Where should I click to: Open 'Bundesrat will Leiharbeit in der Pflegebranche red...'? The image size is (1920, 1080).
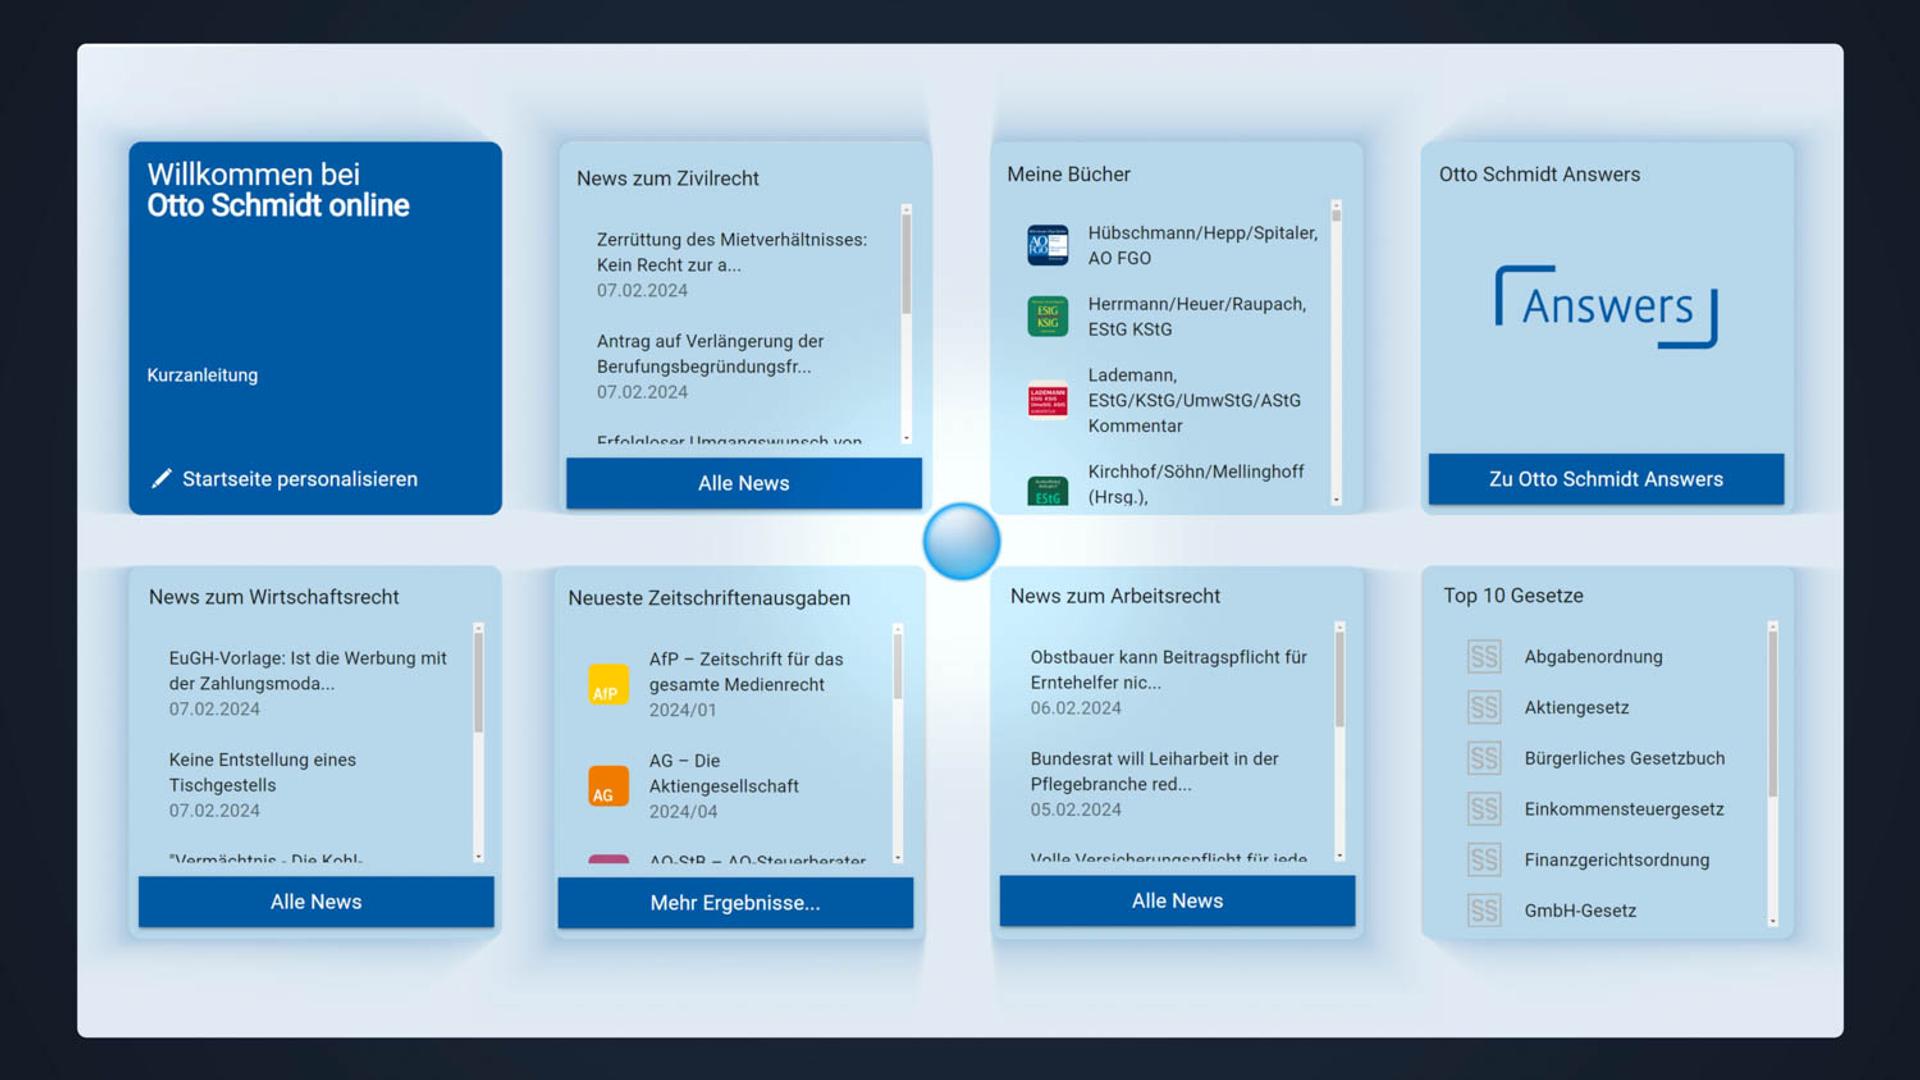coord(1154,771)
